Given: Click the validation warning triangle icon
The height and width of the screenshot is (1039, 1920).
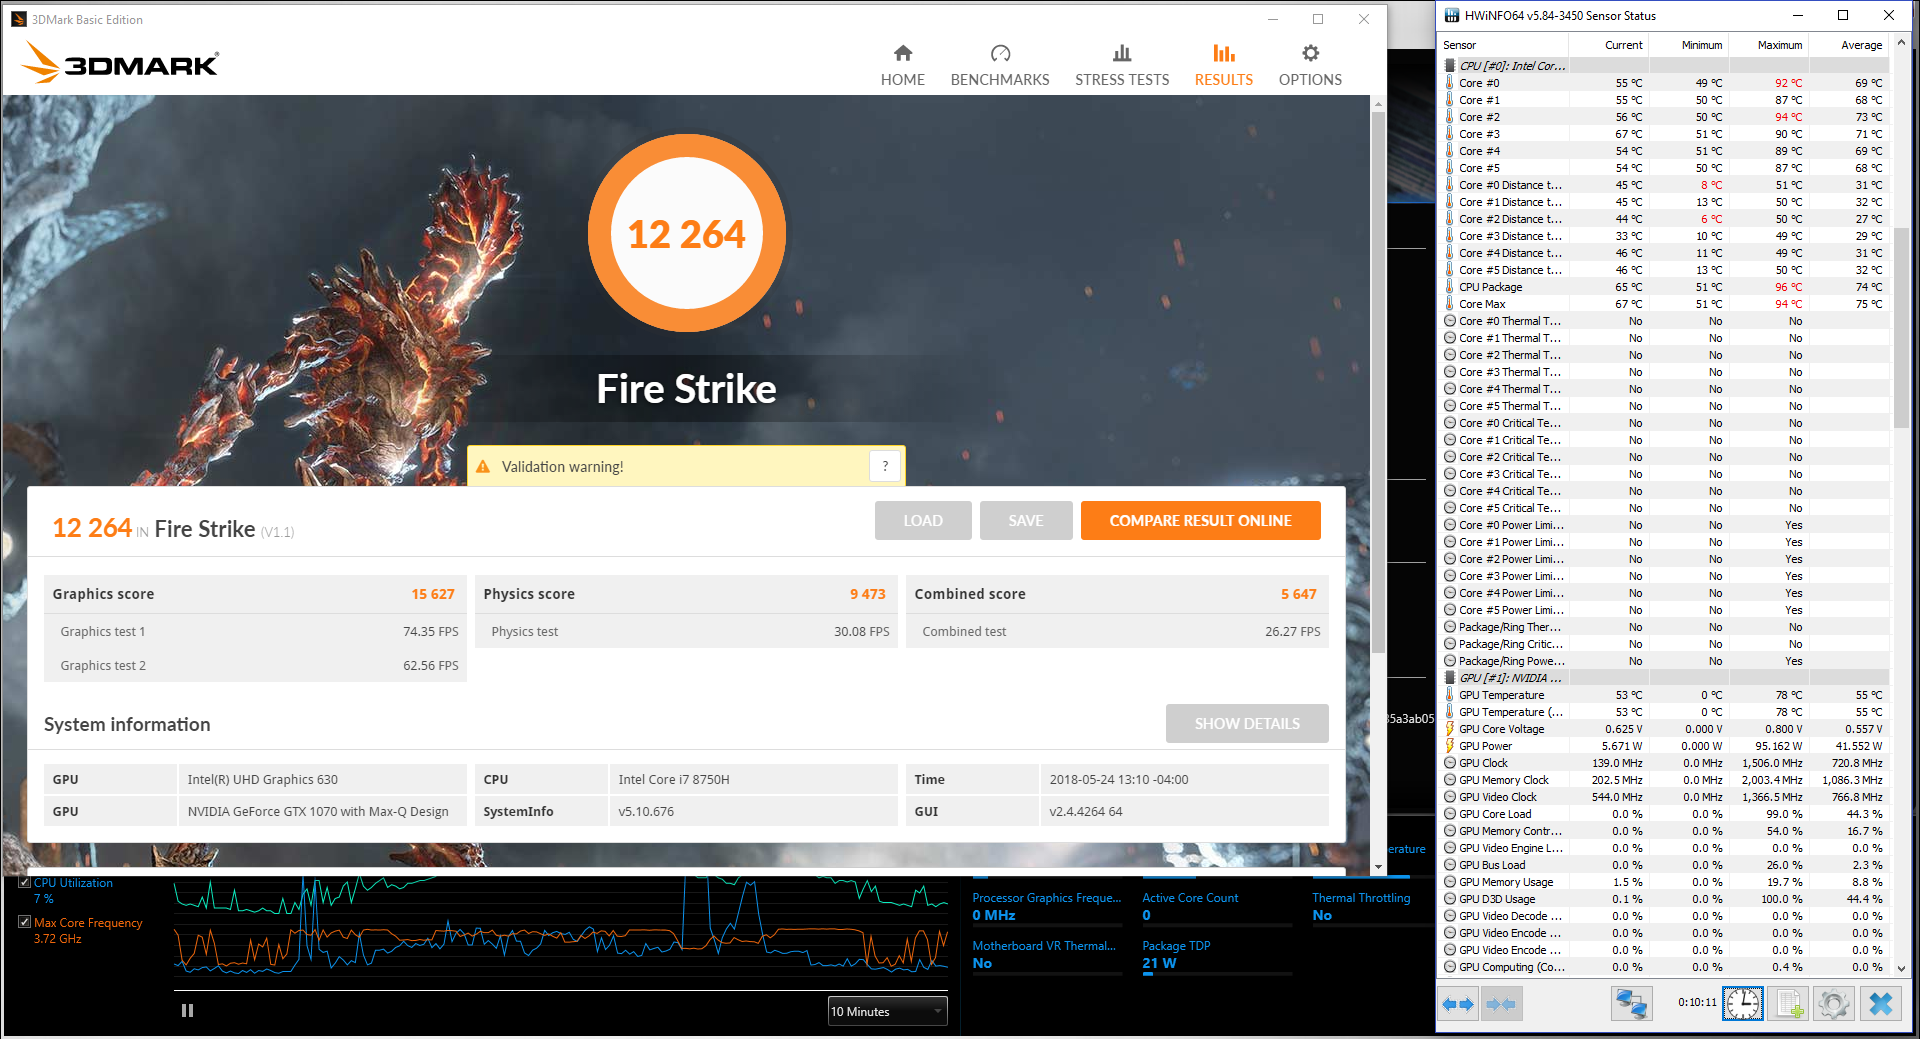Looking at the screenshot, I should click(483, 467).
